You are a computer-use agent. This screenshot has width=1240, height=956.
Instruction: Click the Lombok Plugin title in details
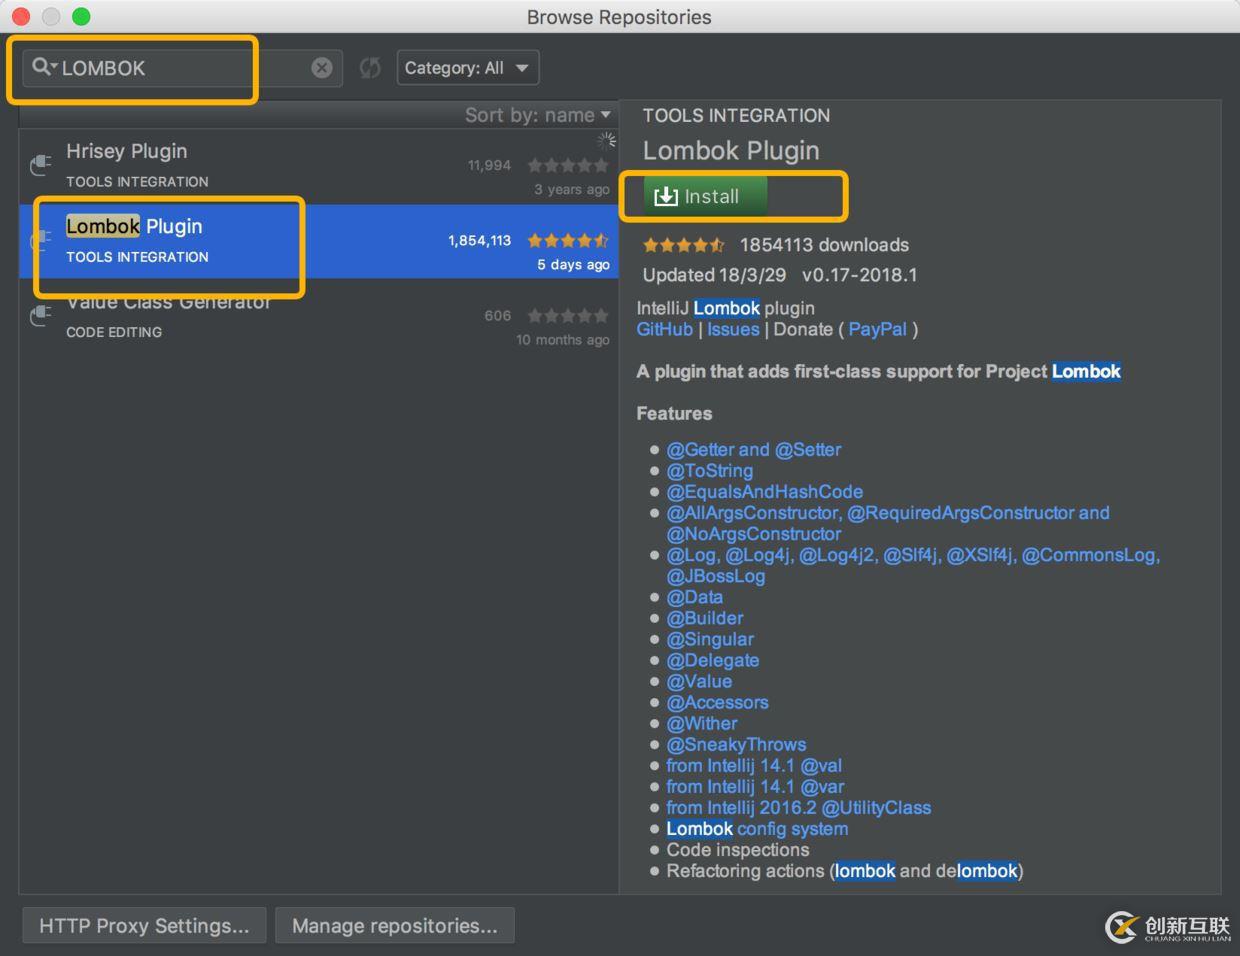tap(731, 151)
